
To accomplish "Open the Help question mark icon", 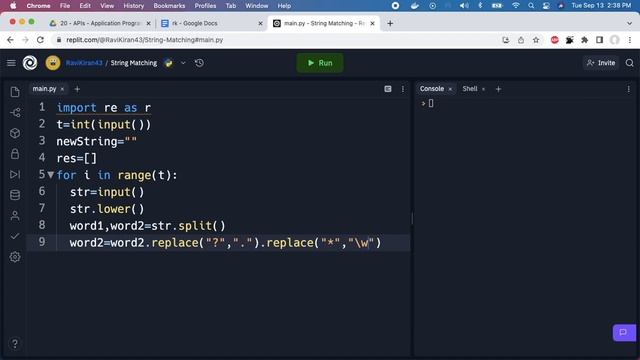I will [15, 344].
